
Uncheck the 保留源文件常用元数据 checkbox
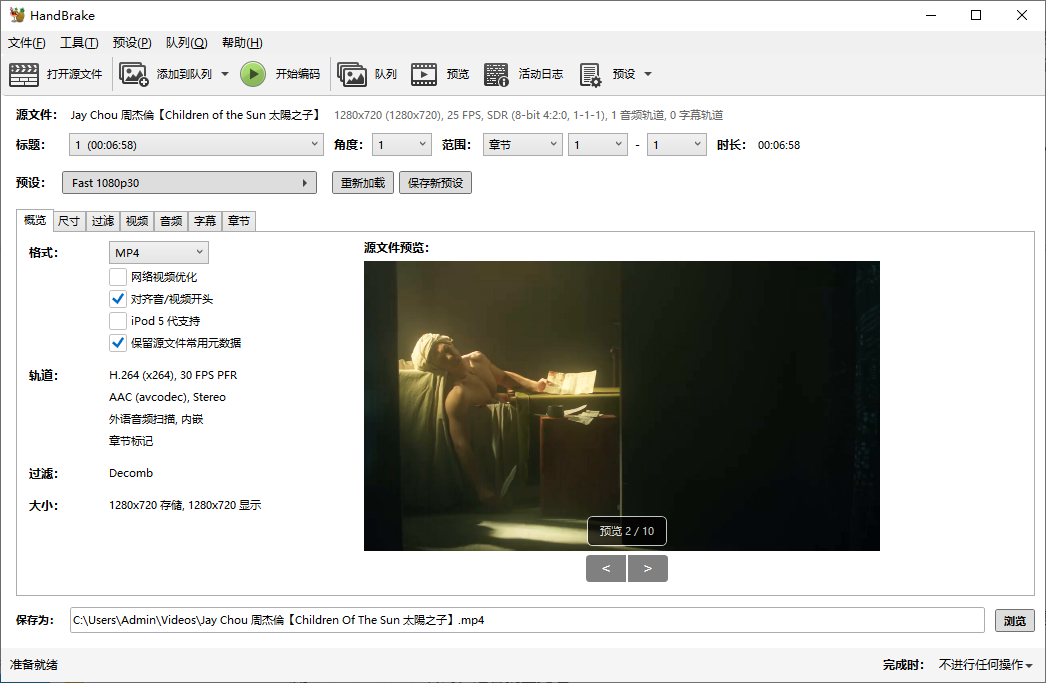tap(117, 343)
